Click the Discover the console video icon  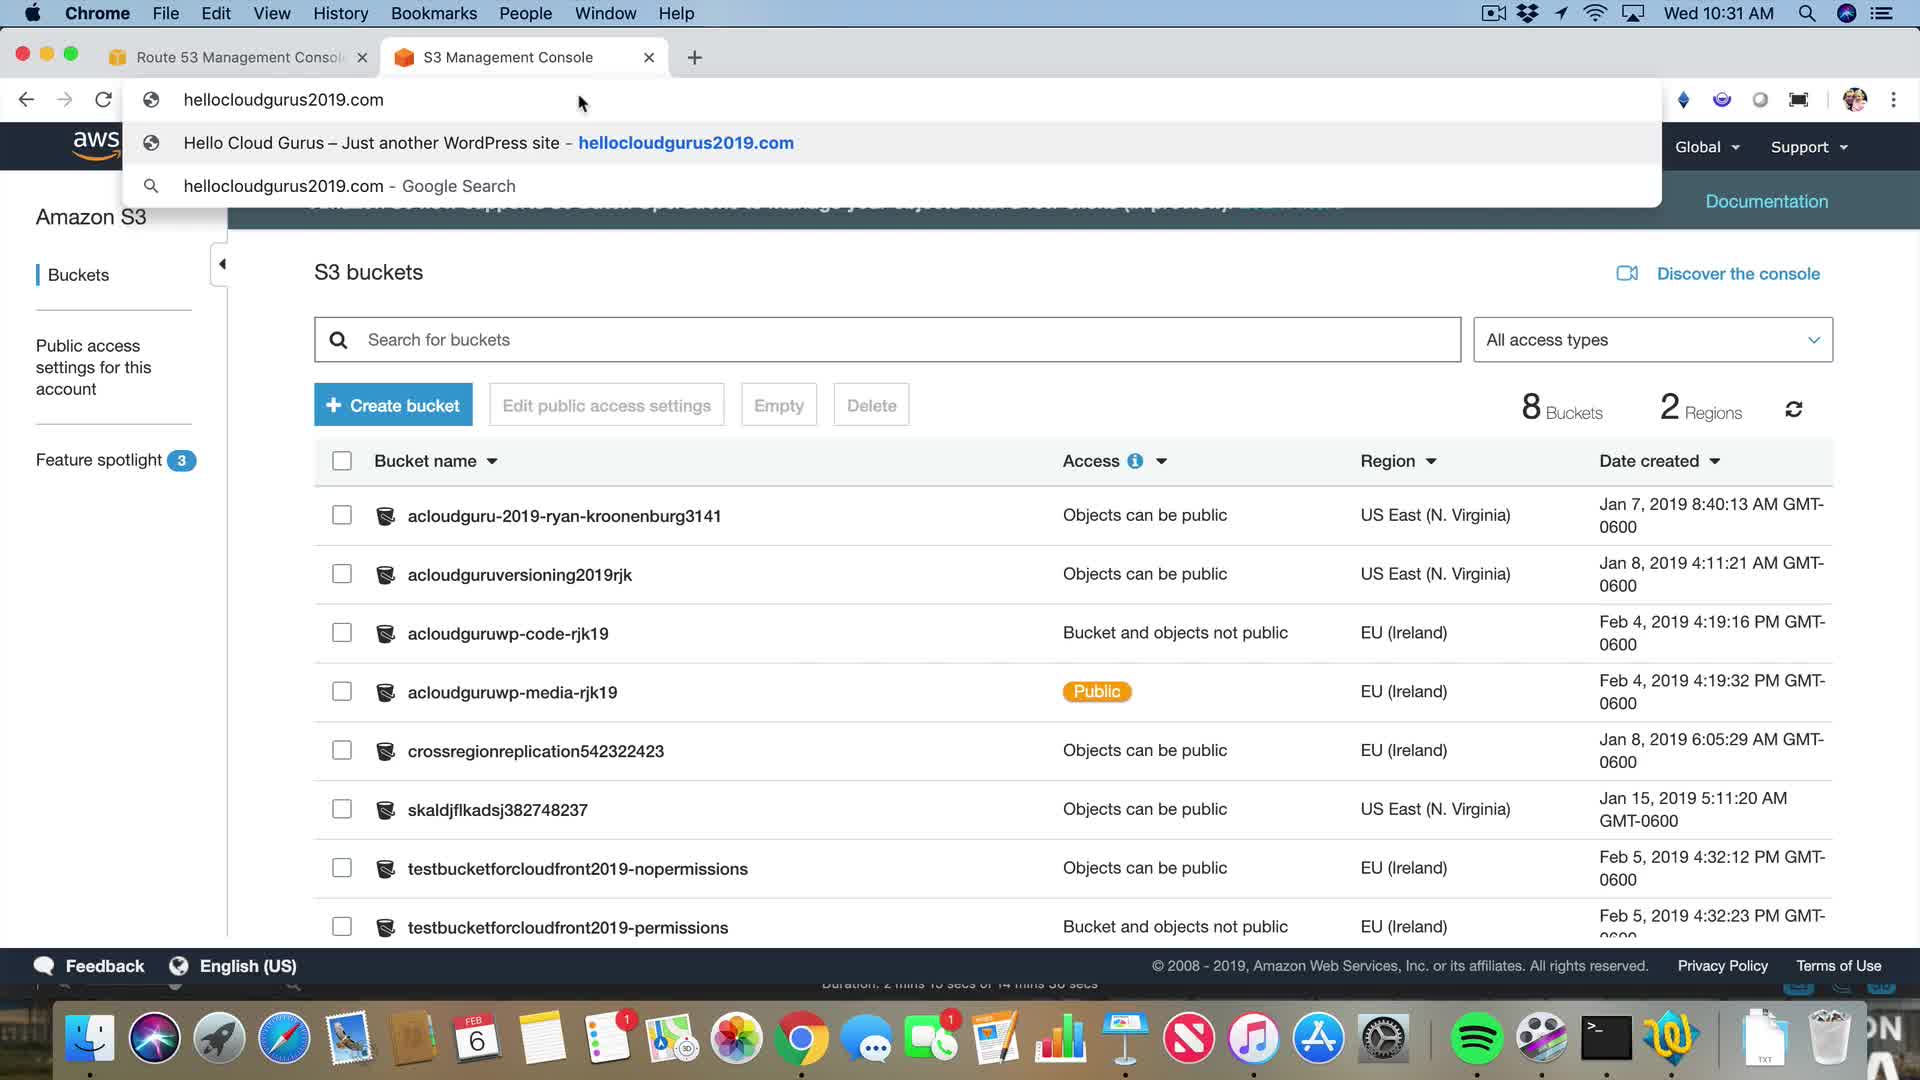click(x=1627, y=273)
